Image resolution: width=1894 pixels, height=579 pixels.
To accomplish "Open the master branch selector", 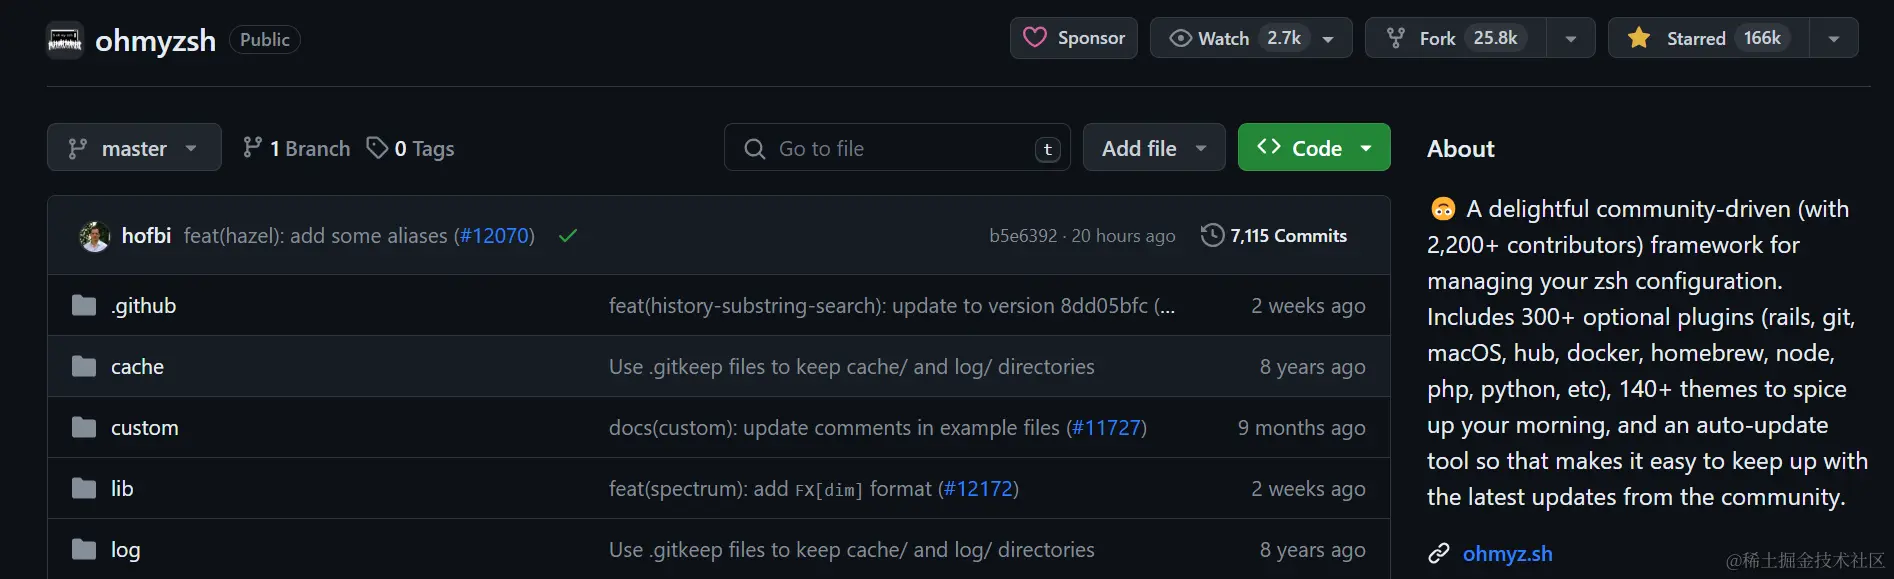I will [x=134, y=148].
